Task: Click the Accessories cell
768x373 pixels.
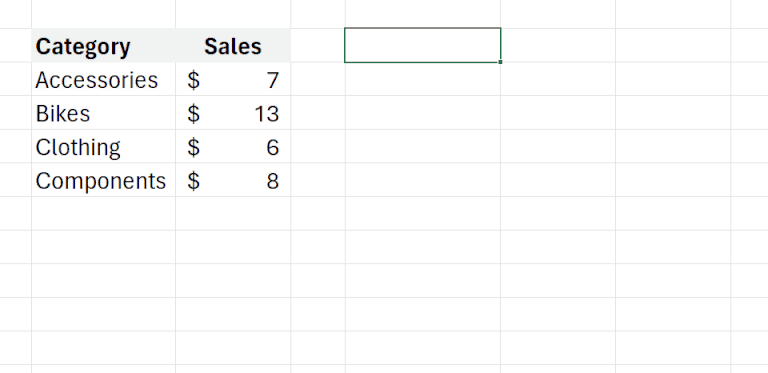Action: [103, 79]
